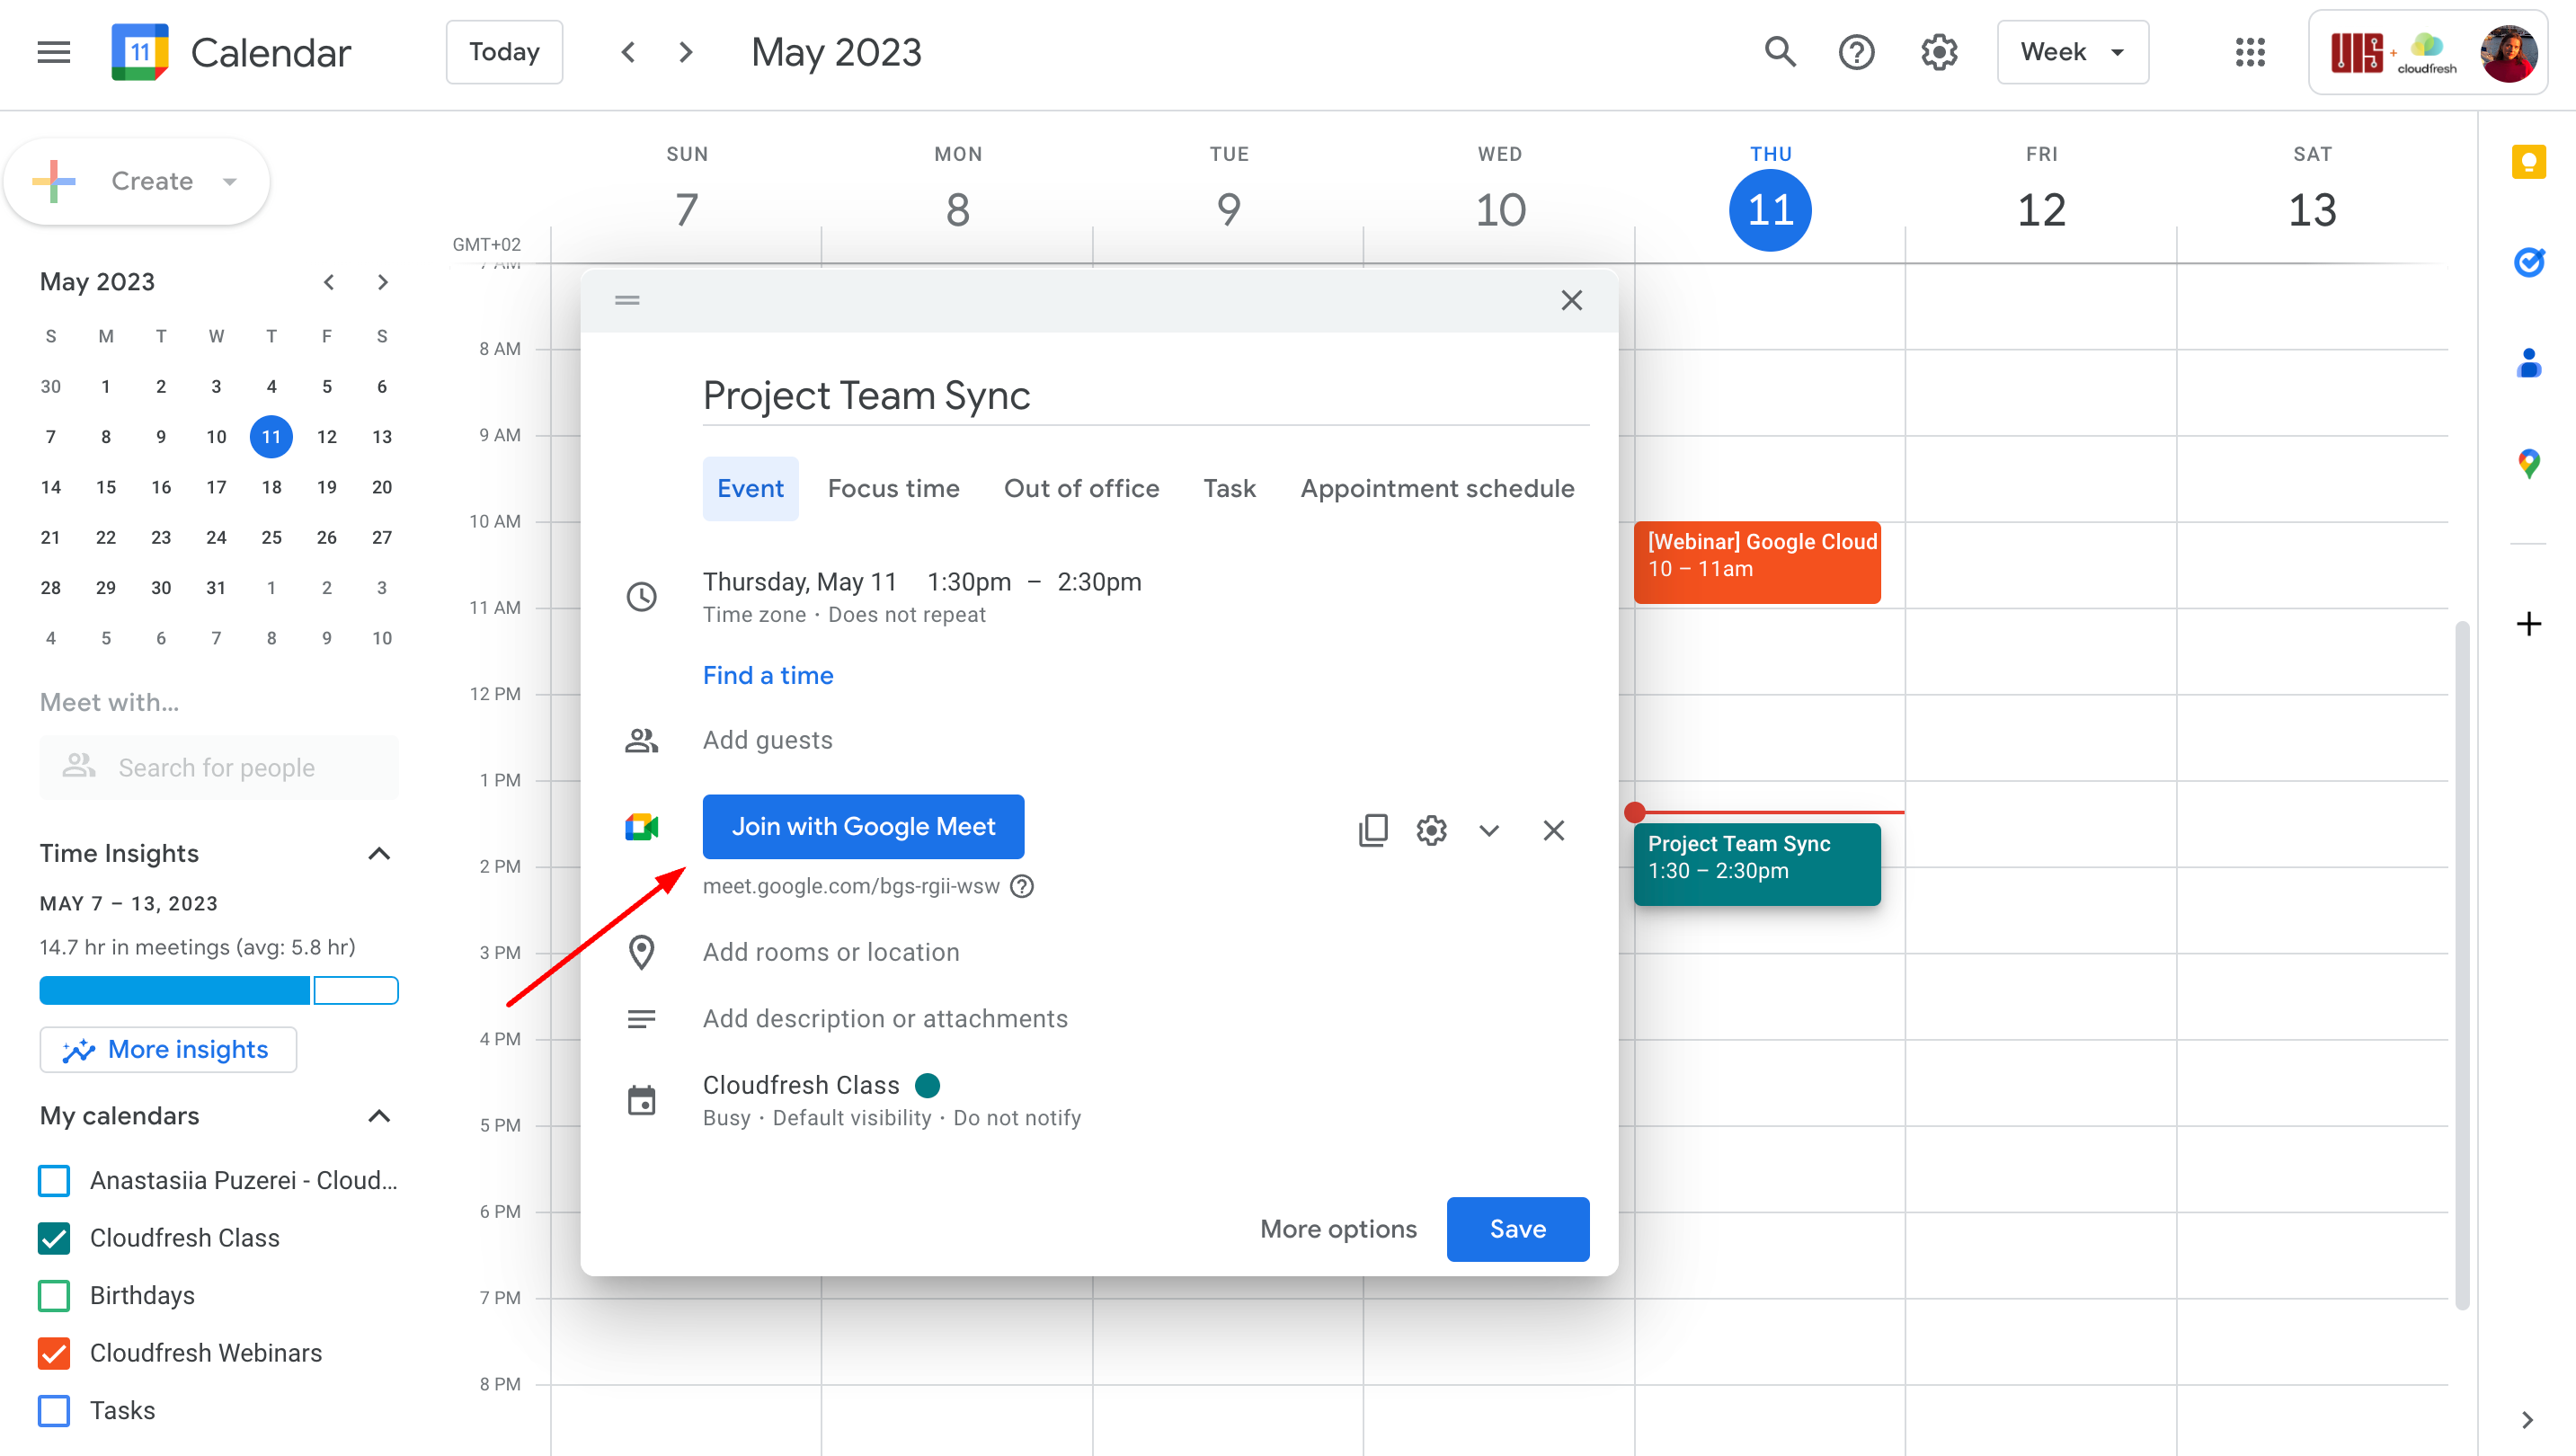The width and height of the screenshot is (2576, 1456).
Task: Click the Join with Google Meet button
Action: tap(862, 826)
